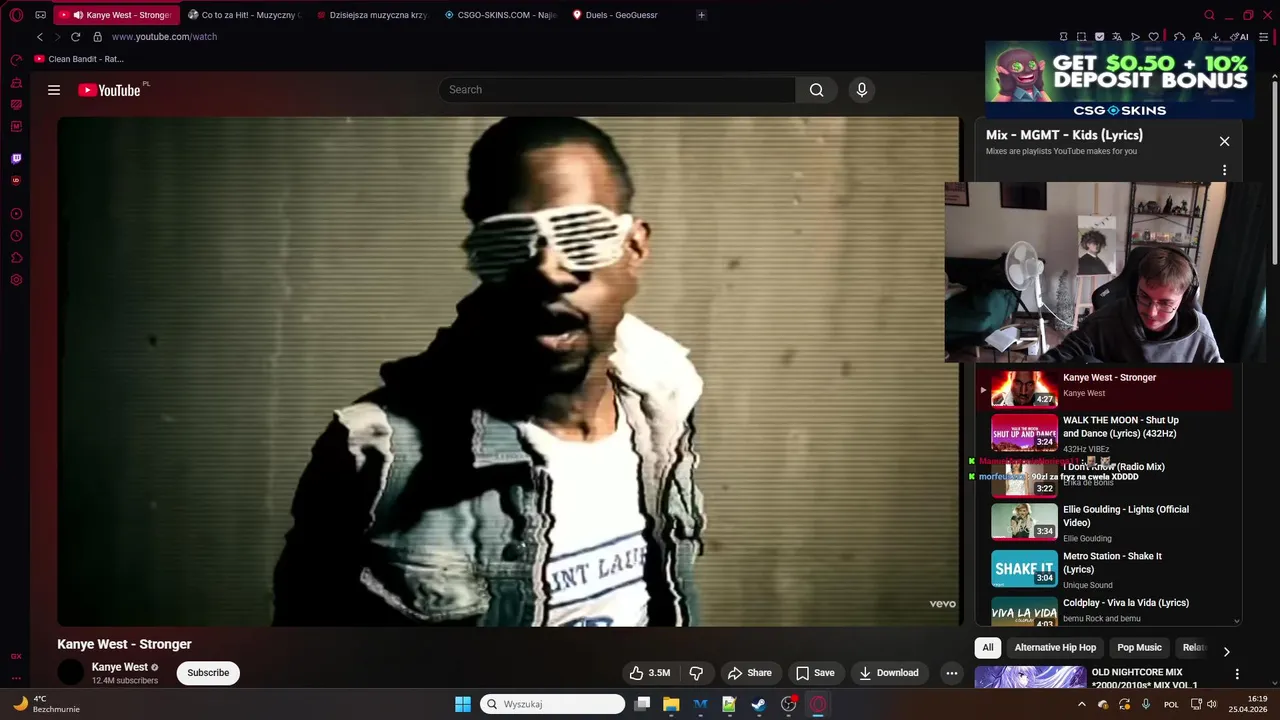Open the YouTube guide hamburger menu
Screen dimensions: 1280x720
(x=54, y=90)
